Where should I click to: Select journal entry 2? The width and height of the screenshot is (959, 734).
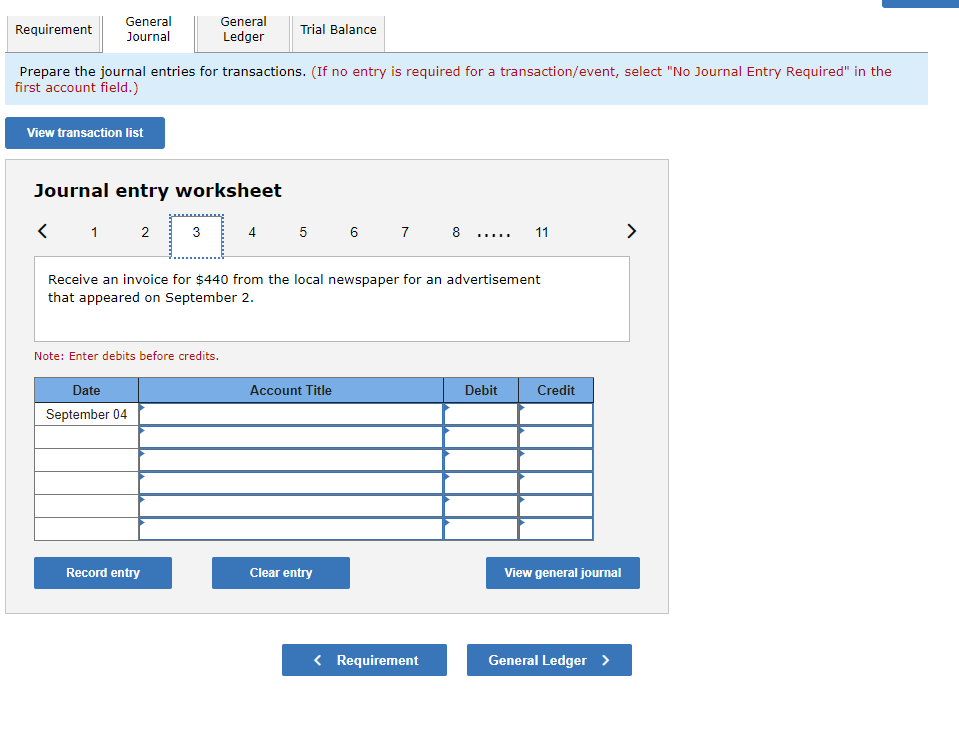(145, 232)
